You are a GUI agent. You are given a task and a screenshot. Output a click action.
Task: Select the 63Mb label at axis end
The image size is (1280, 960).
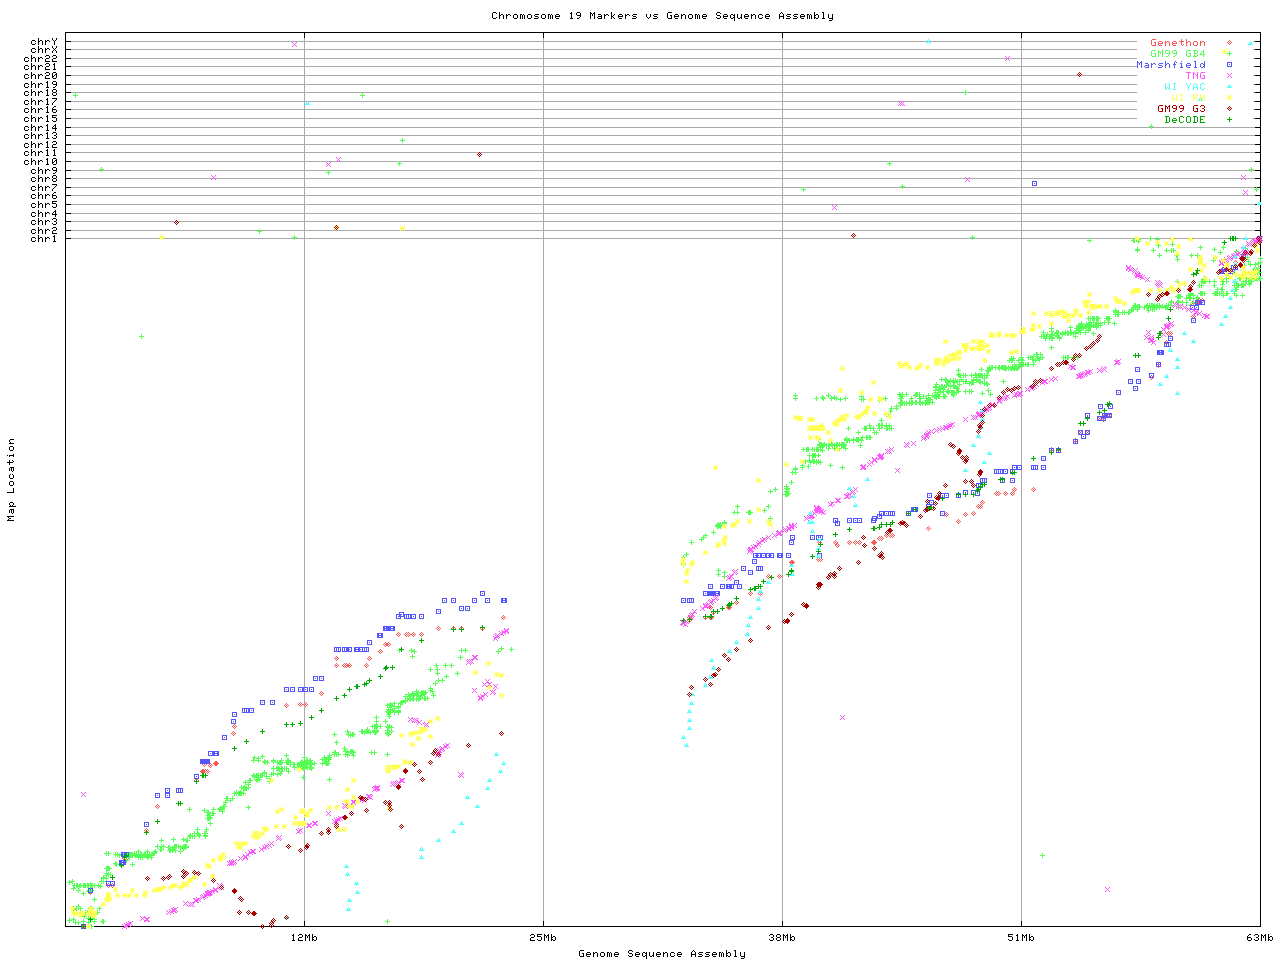(1259, 938)
